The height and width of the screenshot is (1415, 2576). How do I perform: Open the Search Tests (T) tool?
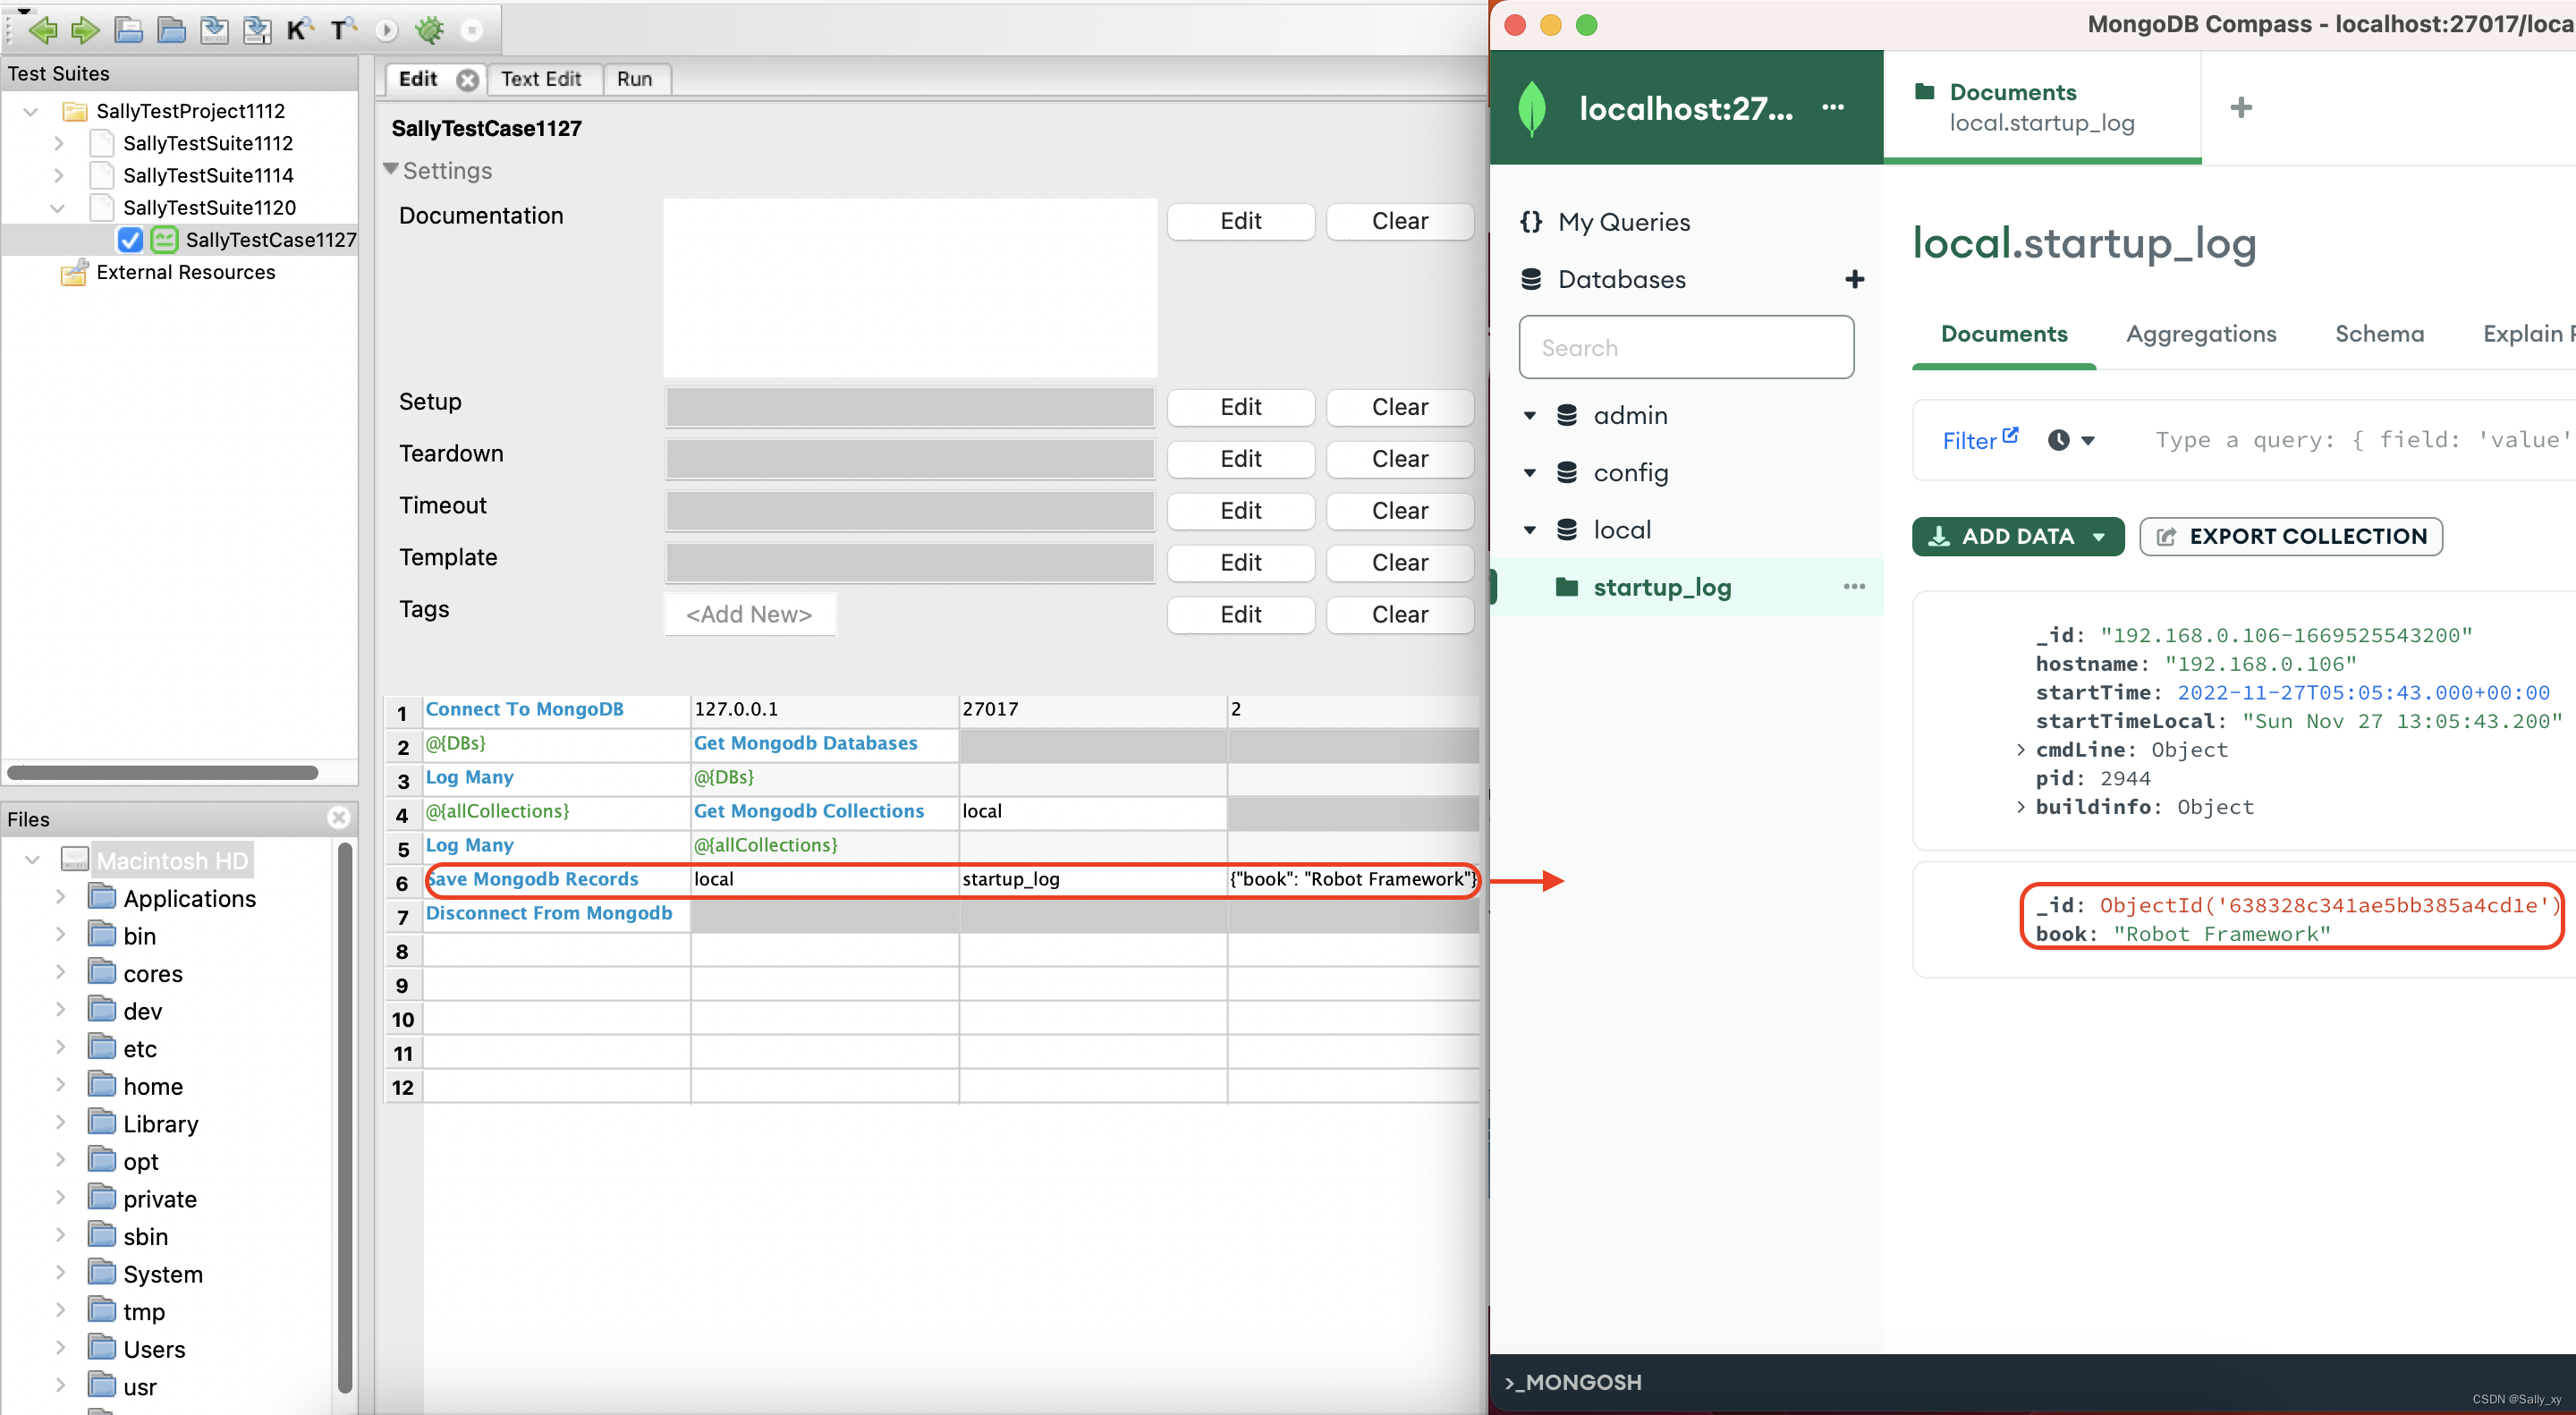343,30
